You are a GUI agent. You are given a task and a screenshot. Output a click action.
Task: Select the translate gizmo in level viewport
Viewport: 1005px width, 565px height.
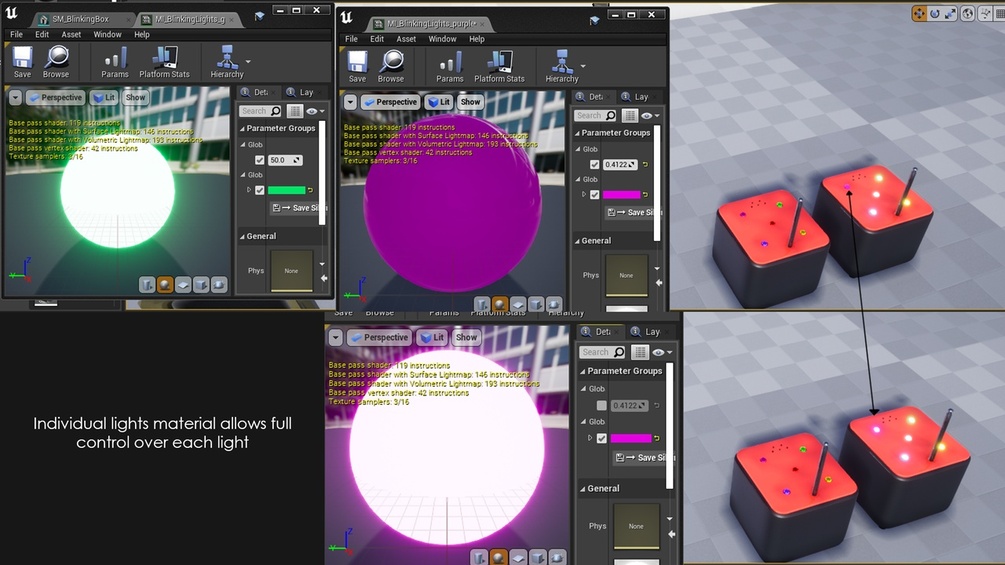click(x=919, y=13)
